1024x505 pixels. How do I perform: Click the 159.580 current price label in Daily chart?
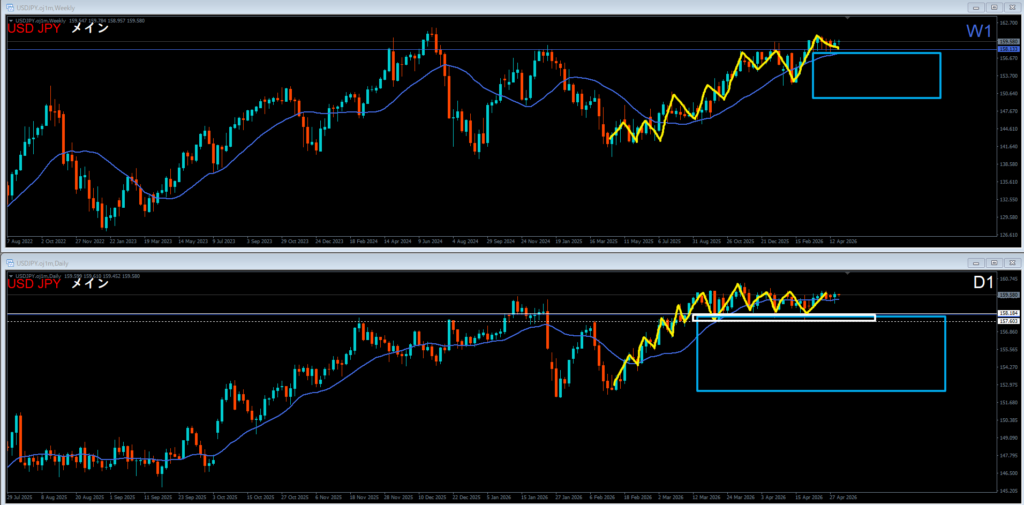coord(1009,295)
